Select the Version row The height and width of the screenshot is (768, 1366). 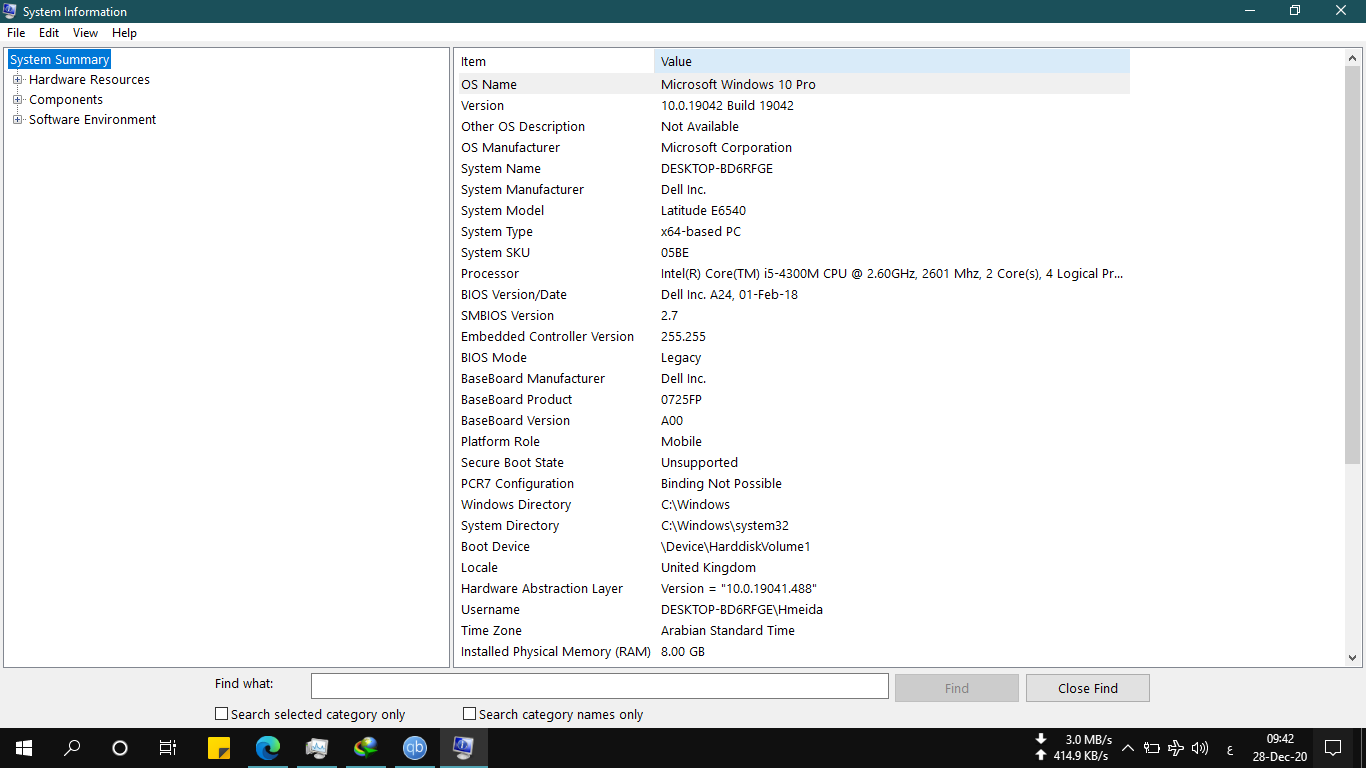pyautogui.click(x=794, y=106)
